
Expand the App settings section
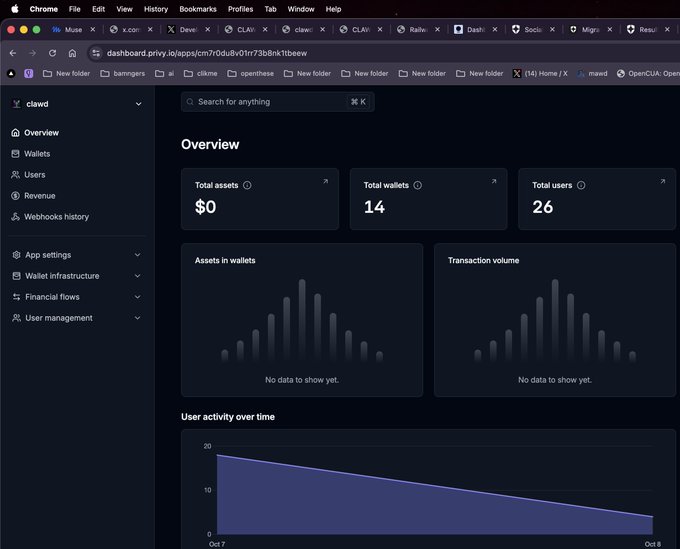[x=77, y=255]
